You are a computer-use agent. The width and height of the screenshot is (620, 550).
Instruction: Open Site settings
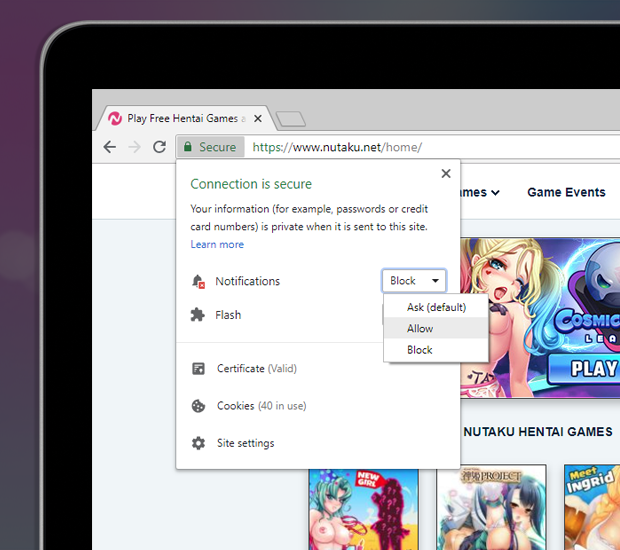tap(246, 443)
